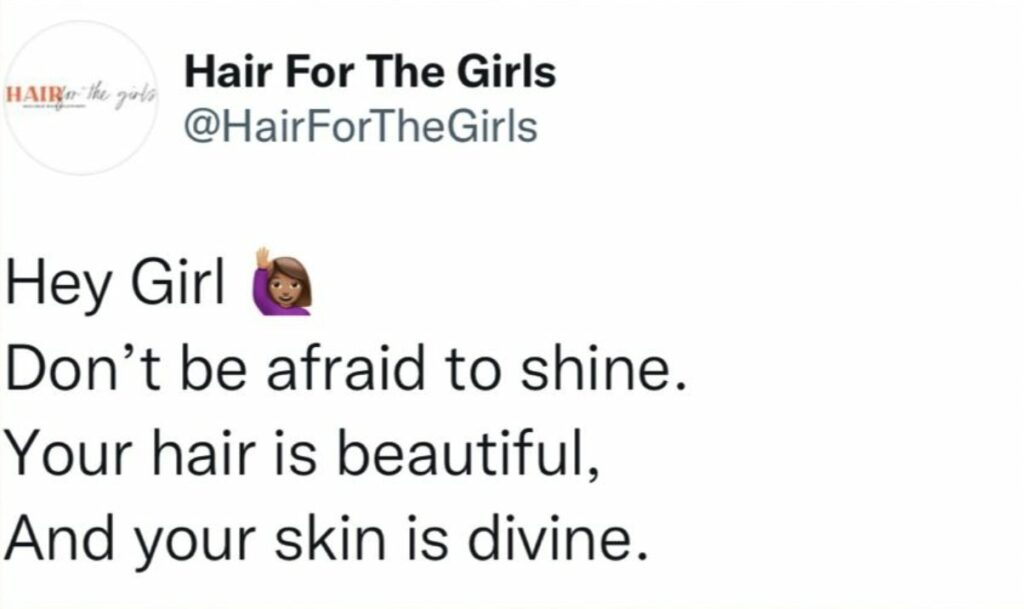The width and height of the screenshot is (1024, 609).
Task: Select the 'Hey Girl' greeting text
Action: 116,283
